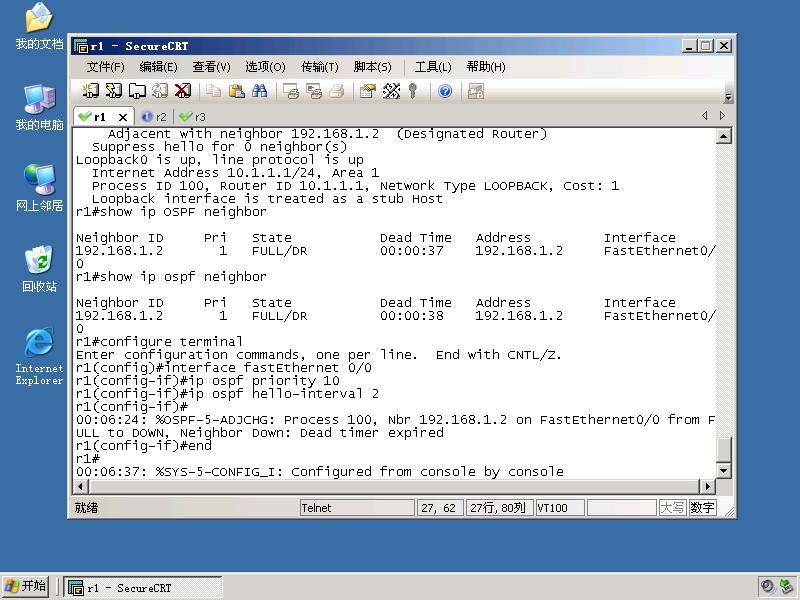
Task: Click 'ip ospf priority 10' command line
Action: 208,381
